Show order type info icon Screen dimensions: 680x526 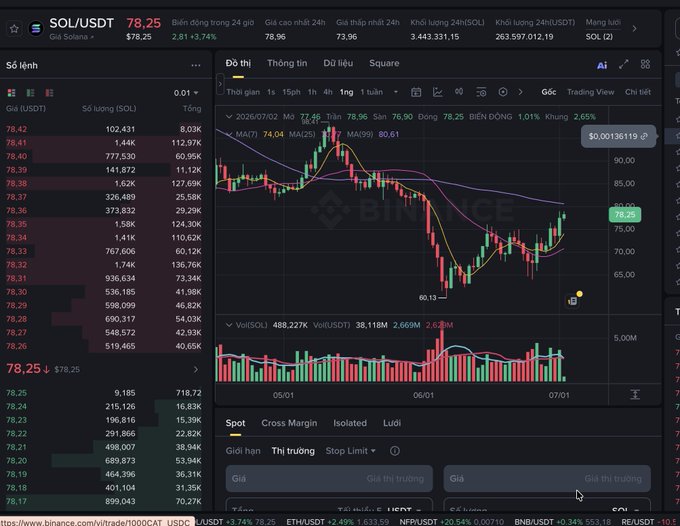point(395,451)
